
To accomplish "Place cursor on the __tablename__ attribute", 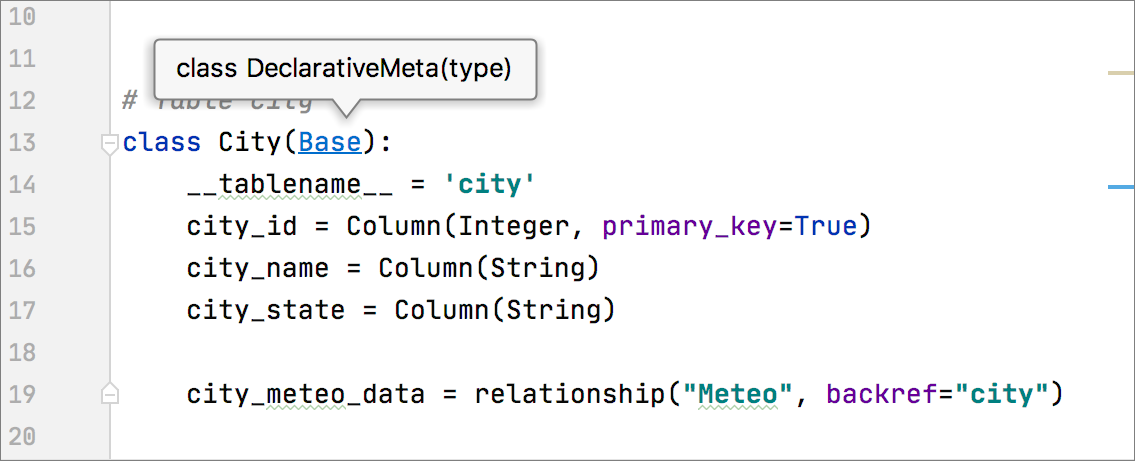I will (x=273, y=185).
